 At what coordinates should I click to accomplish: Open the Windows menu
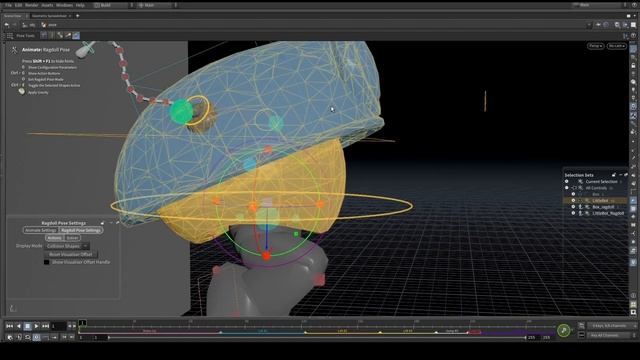64,5
